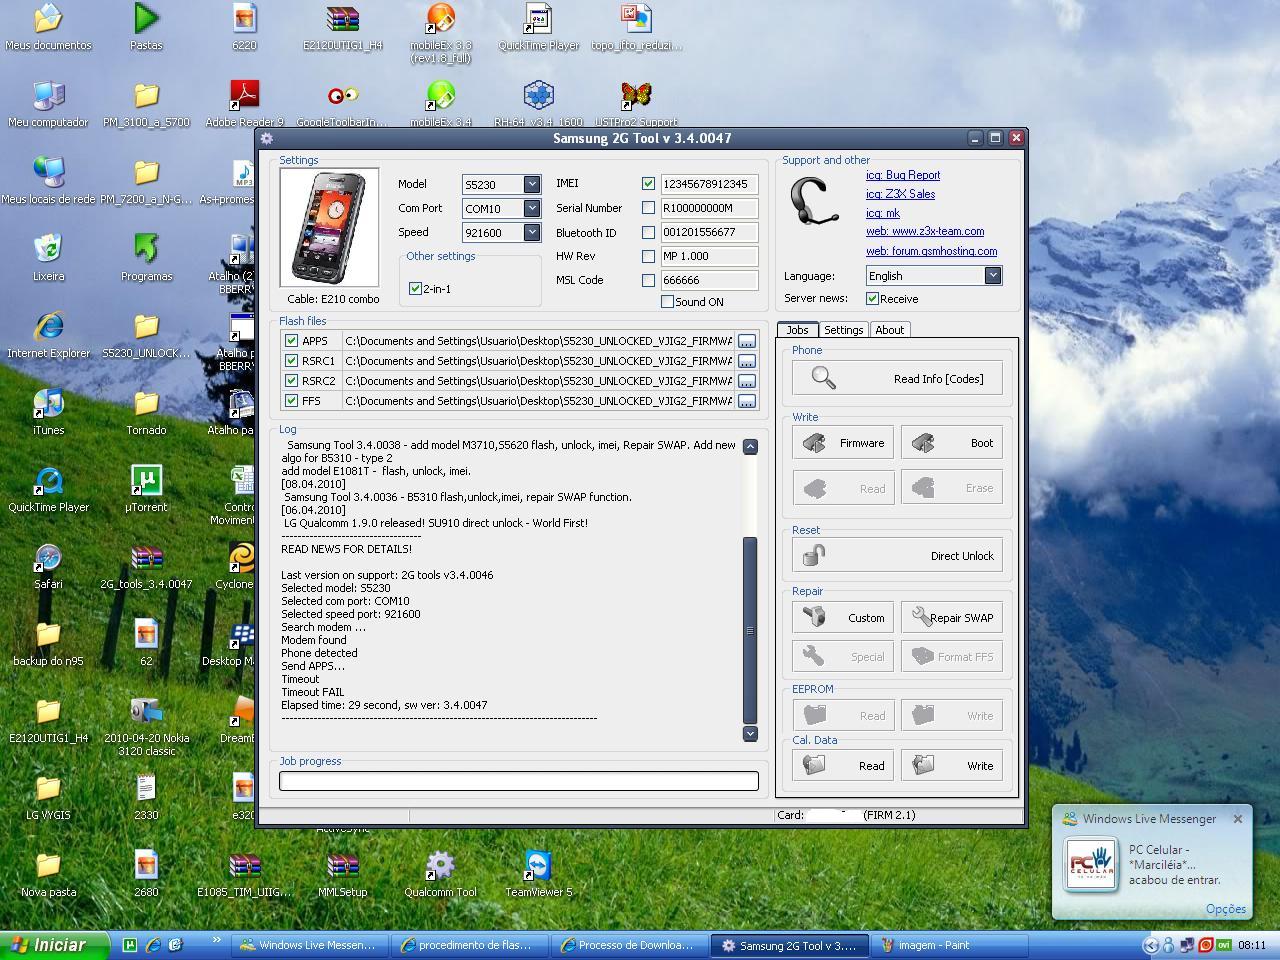The image size is (1280, 960).
Task: Open the Custom repair option
Action: 843,618
